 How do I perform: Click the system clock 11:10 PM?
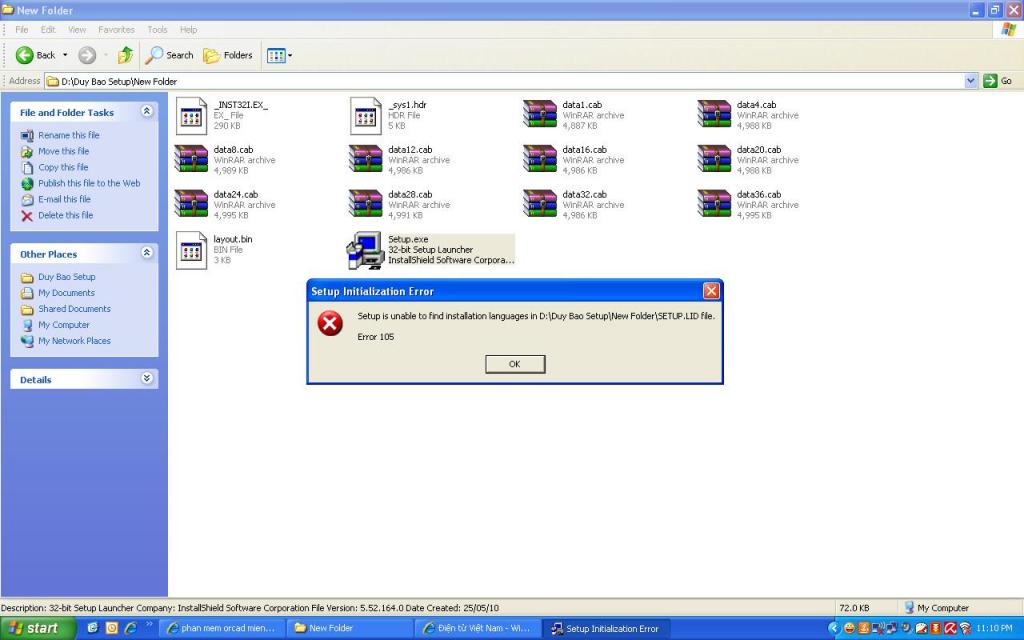[x=995, y=628]
